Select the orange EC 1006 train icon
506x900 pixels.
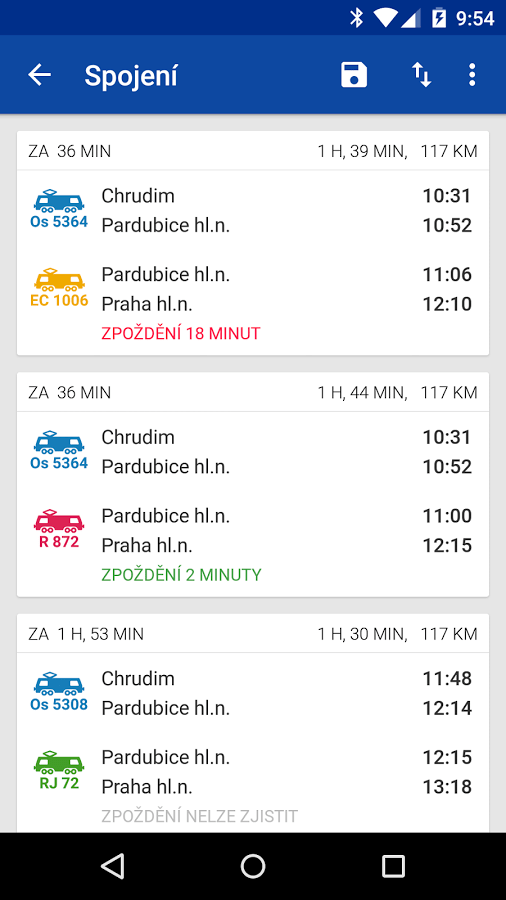point(59,287)
